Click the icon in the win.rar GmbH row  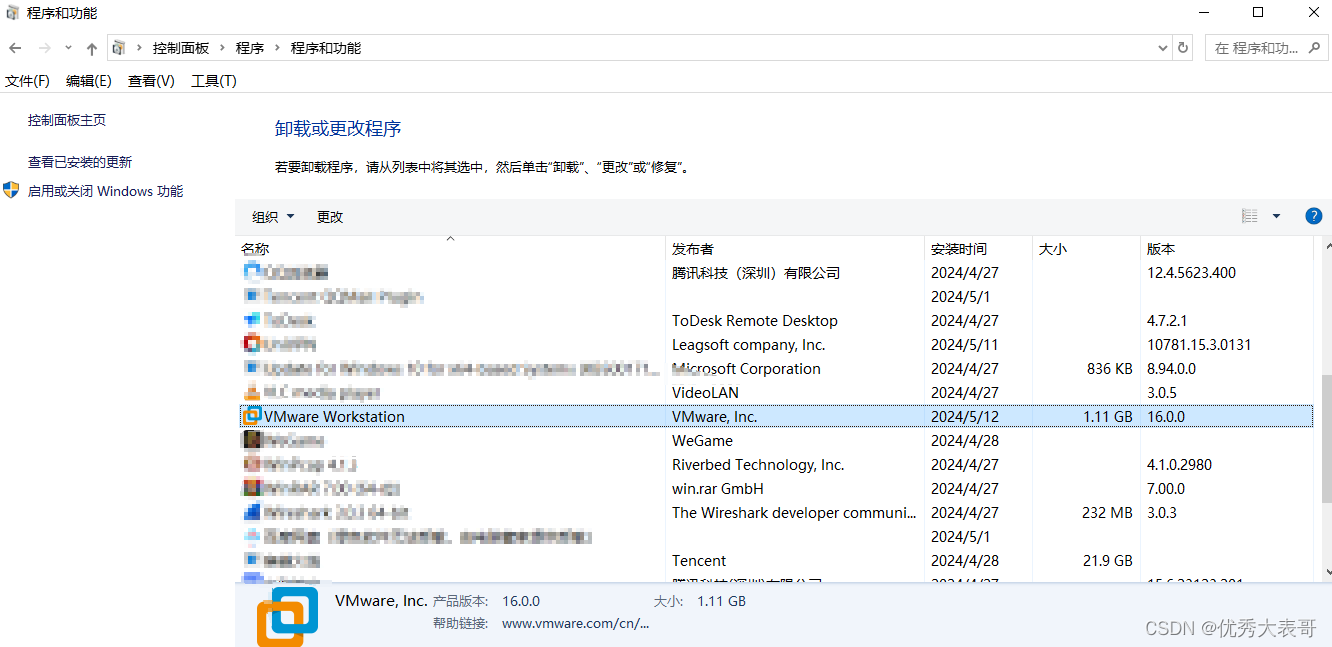tap(252, 488)
